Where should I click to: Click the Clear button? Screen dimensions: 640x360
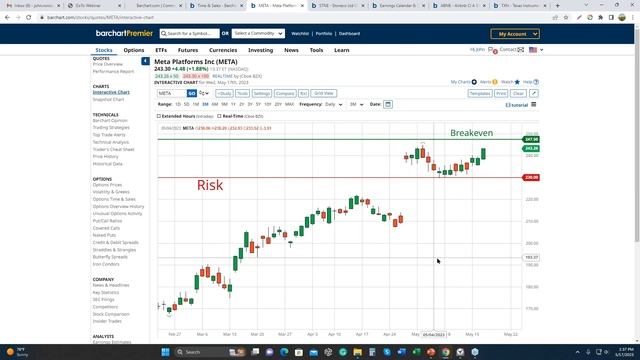click(x=518, y=93)
